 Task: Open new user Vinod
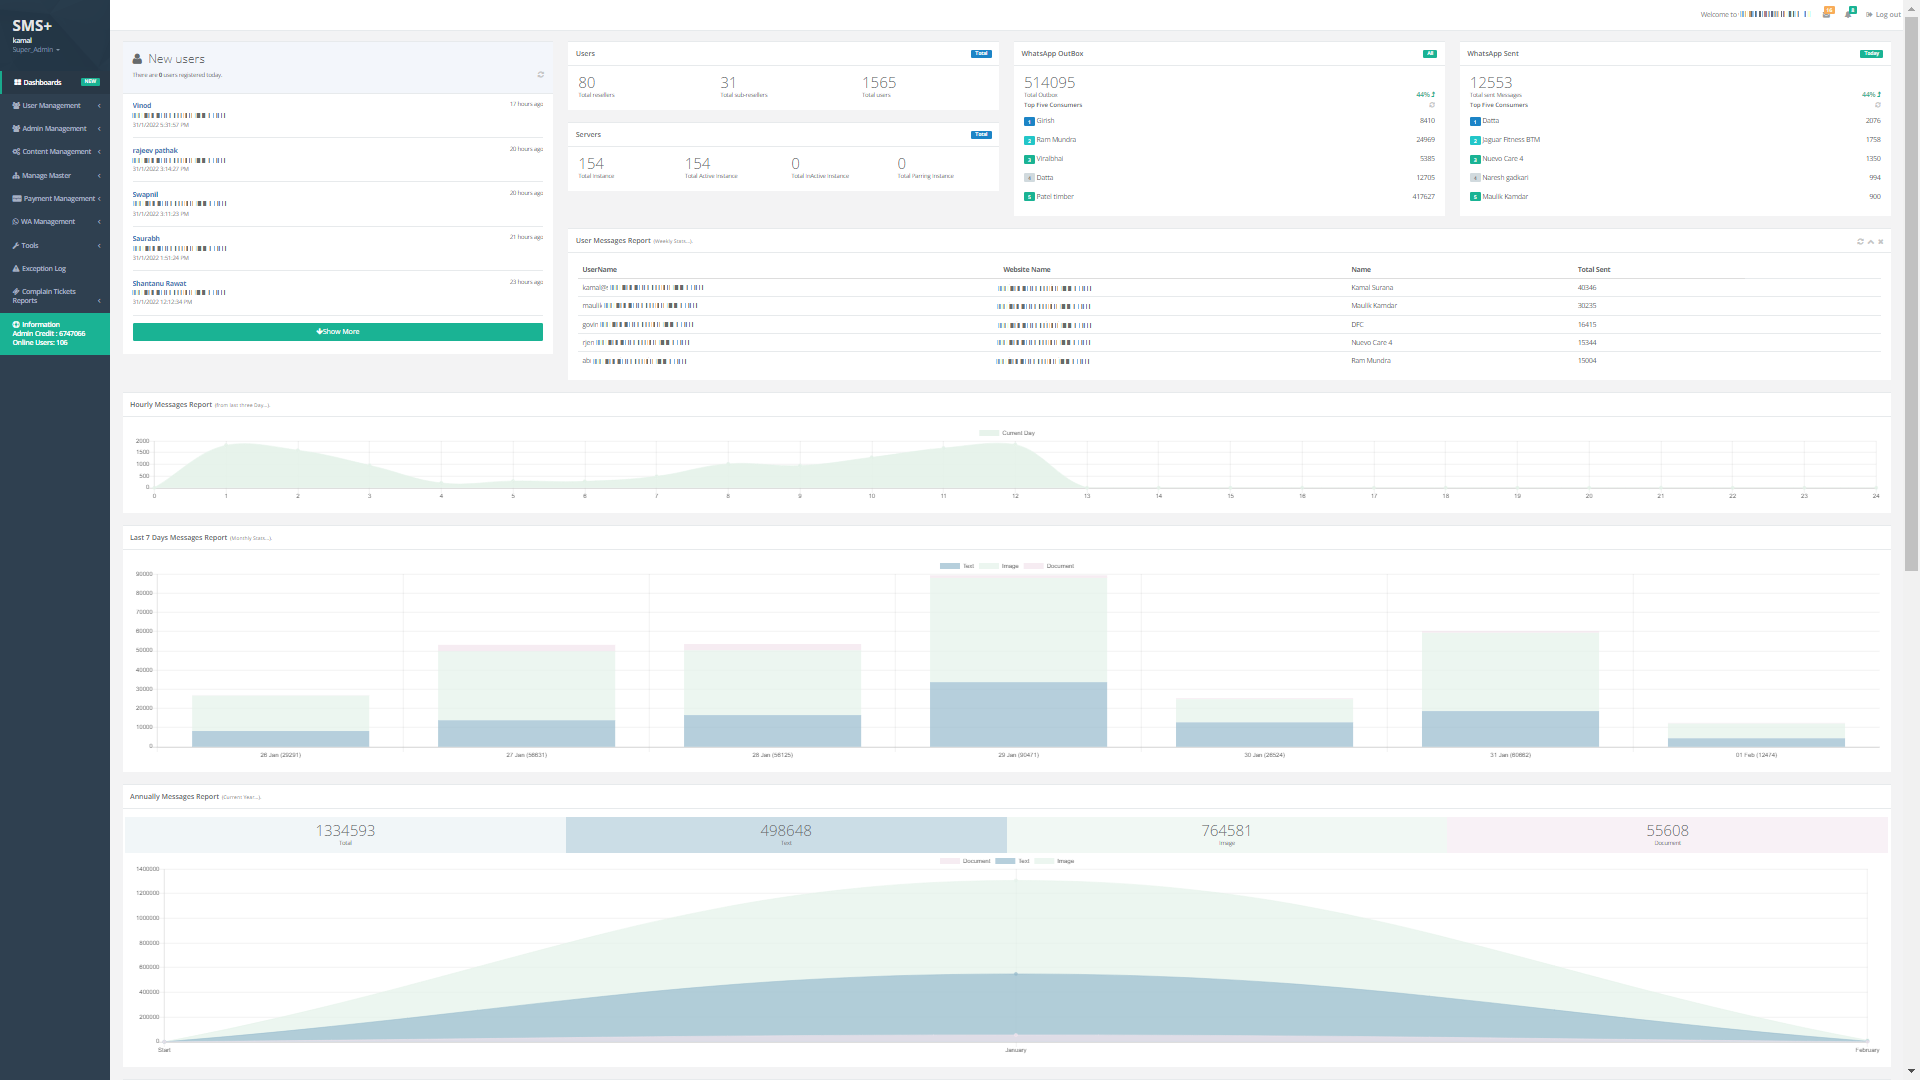142,106
